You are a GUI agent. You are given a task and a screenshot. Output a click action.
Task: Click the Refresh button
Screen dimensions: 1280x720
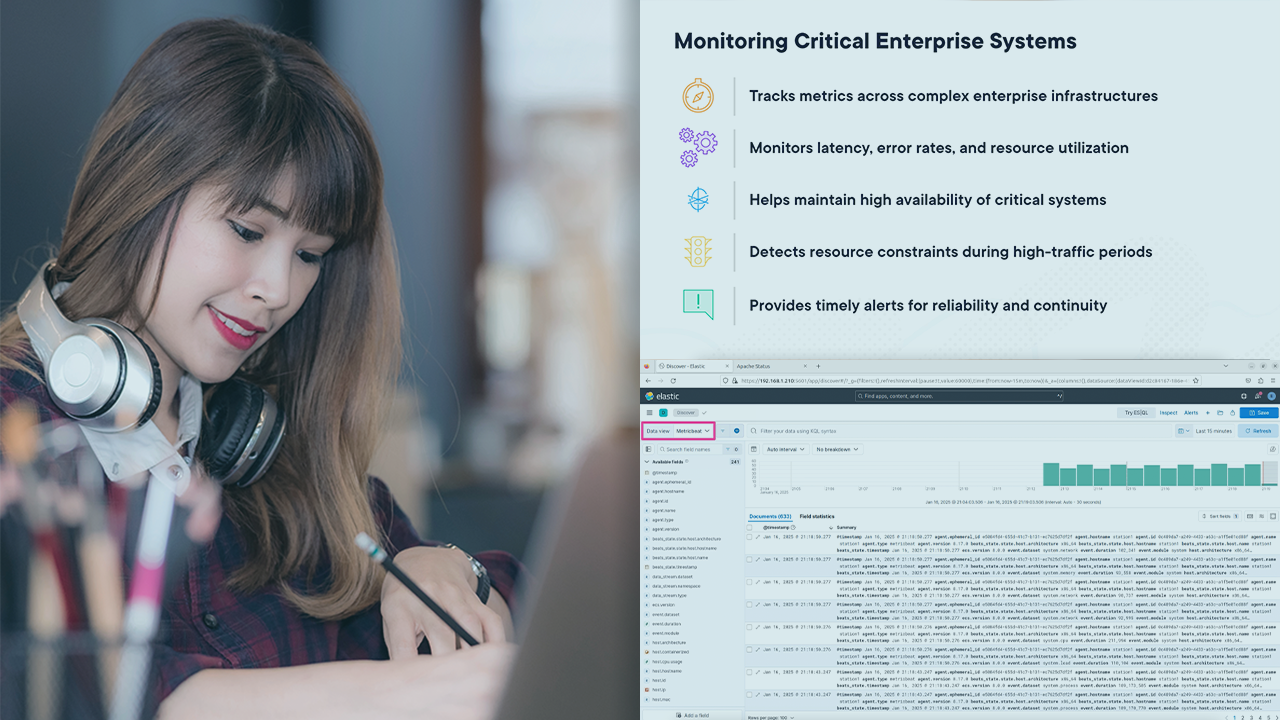pyautogui.click(x=1258, y=431)
